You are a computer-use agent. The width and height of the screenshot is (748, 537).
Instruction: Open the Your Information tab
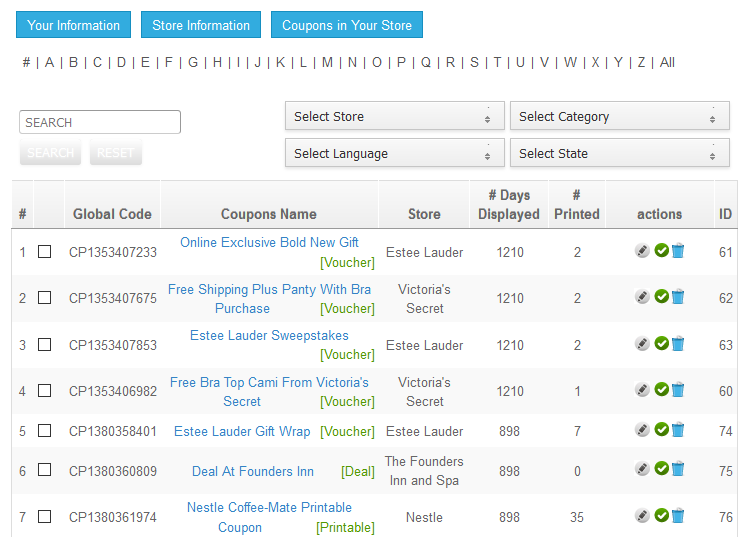point(73,25)
